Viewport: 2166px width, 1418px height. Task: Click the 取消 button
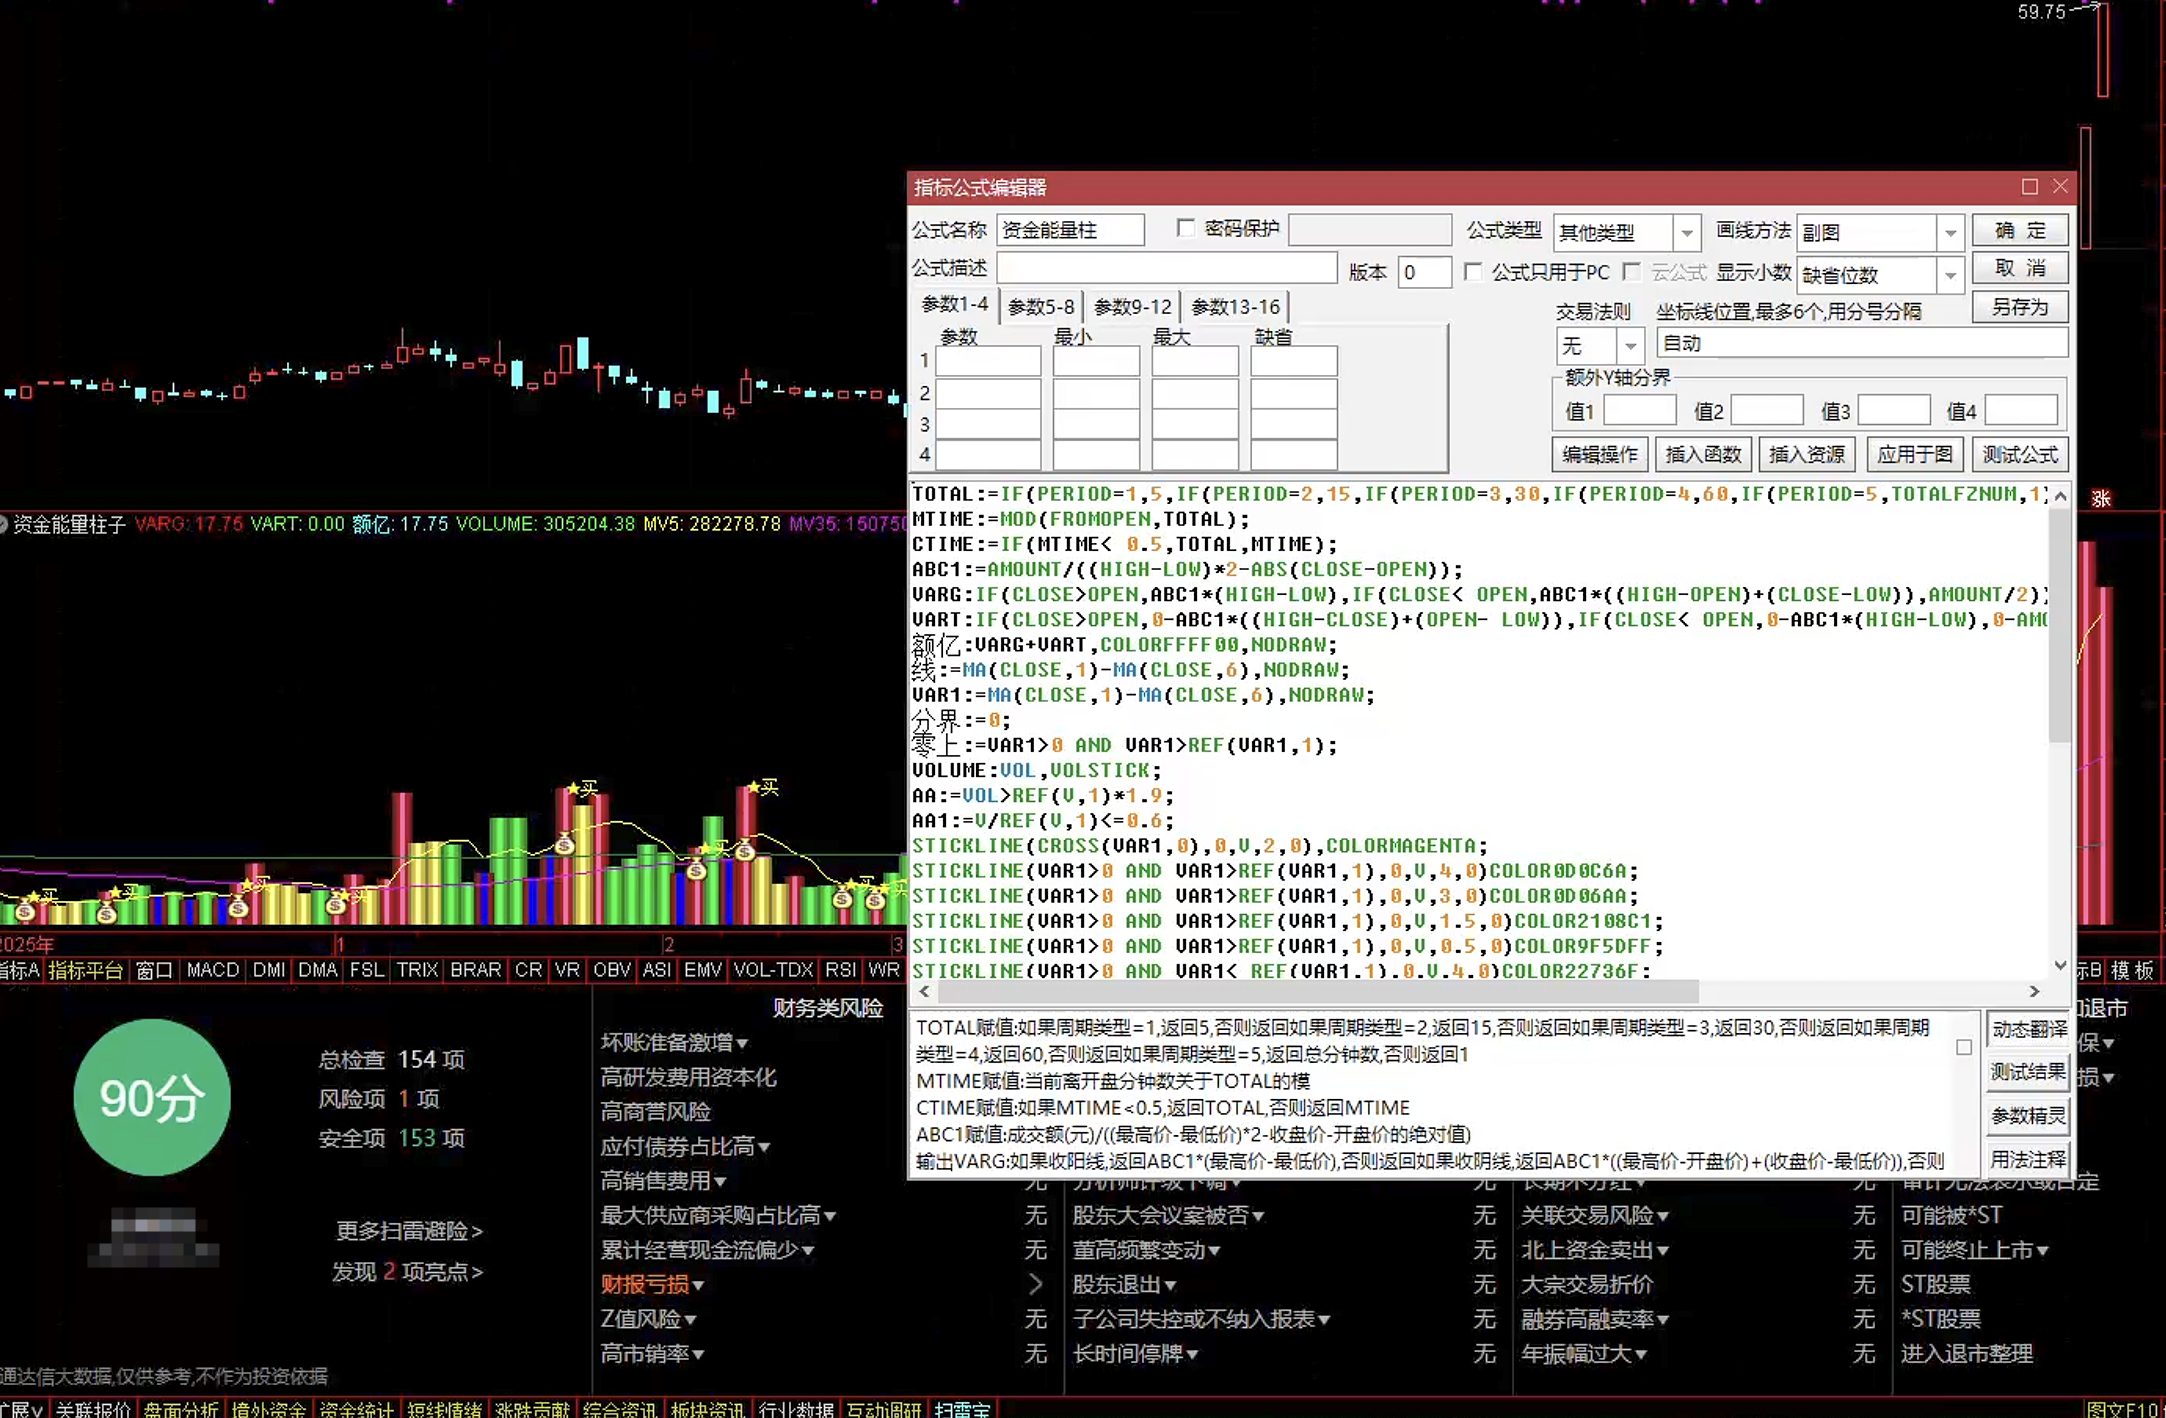click(2020, 269)
